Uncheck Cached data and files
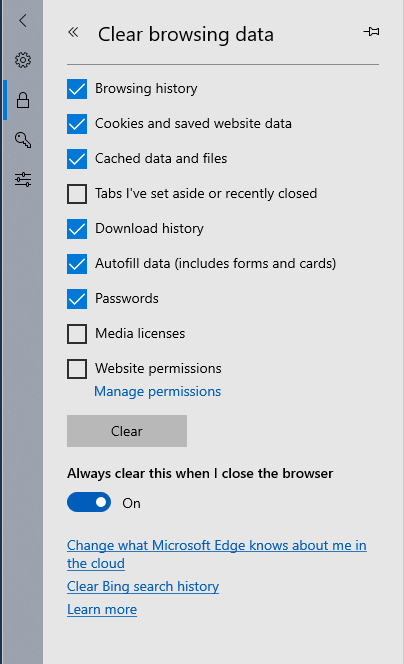The image size is (404, 664). (77, 159)
